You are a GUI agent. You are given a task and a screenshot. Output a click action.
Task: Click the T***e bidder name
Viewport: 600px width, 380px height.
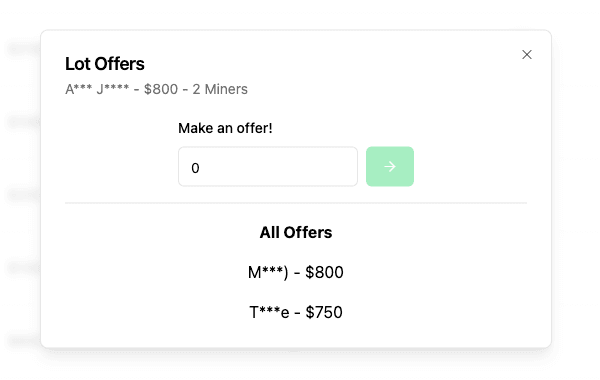pyautogui.click(x=269, y=312)
